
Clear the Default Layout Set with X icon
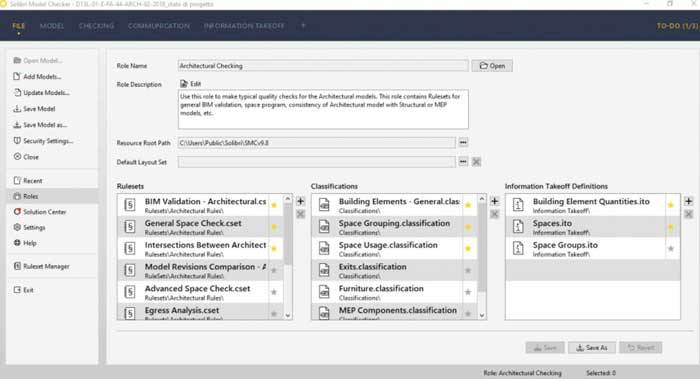coord(476,162)
